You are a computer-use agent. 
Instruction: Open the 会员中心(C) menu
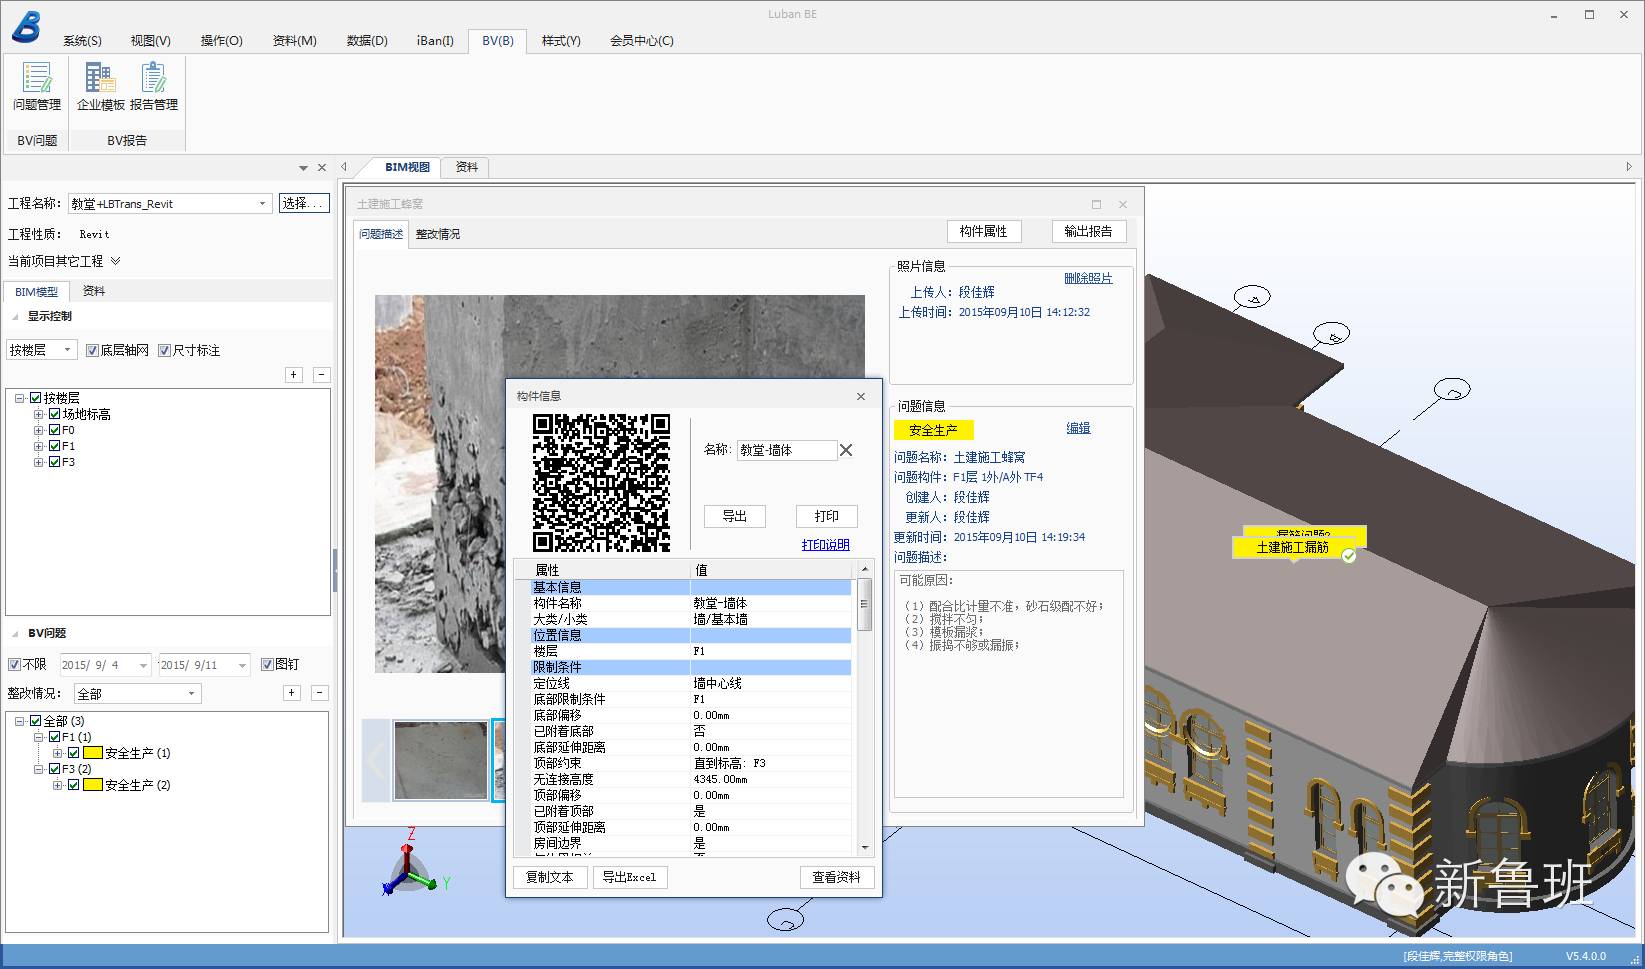(642, 41)
